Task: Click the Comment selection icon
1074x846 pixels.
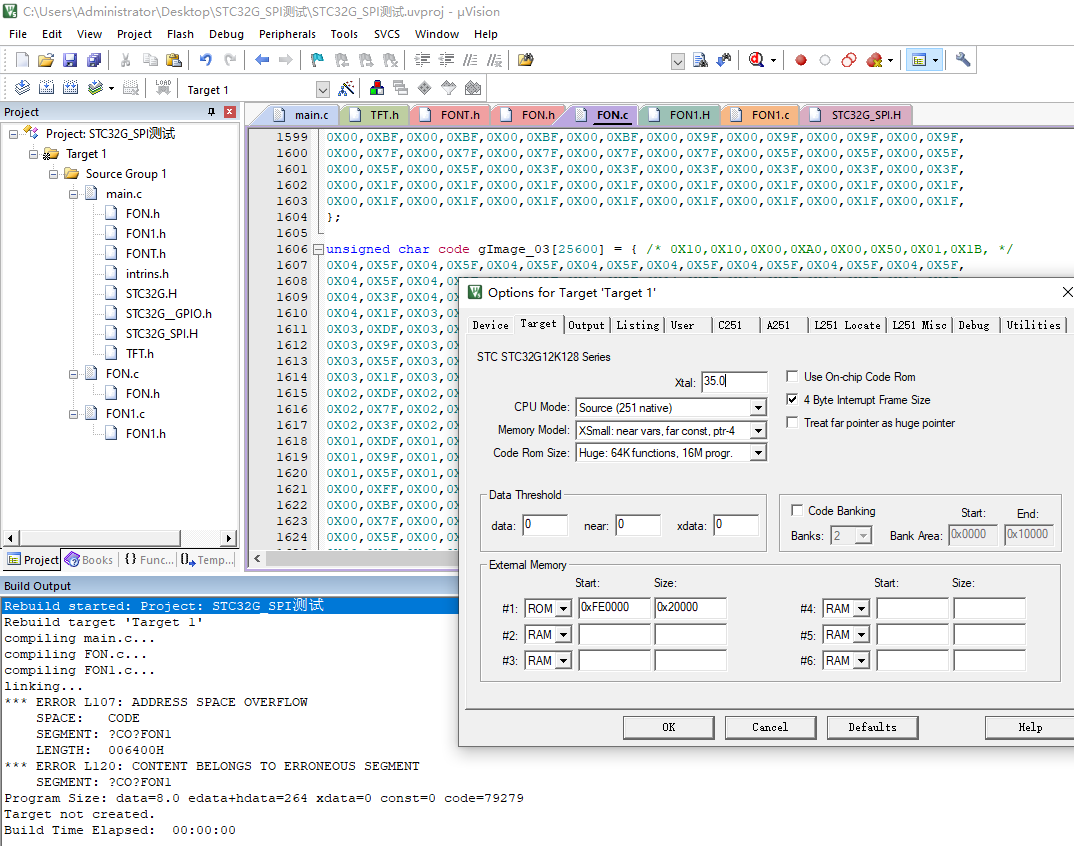Action: (470, 60)
